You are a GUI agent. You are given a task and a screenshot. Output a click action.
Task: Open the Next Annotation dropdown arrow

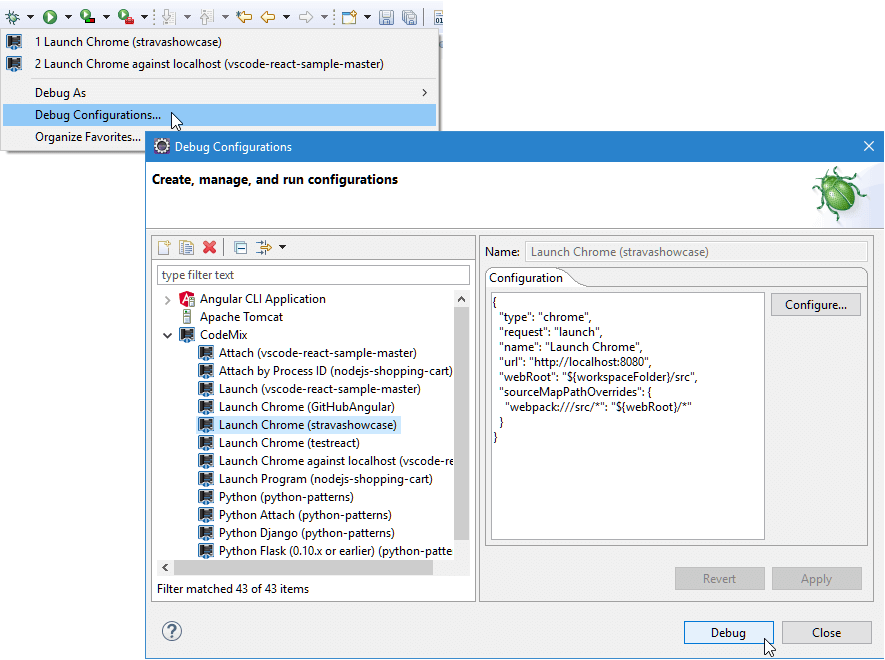click(187, 18)
